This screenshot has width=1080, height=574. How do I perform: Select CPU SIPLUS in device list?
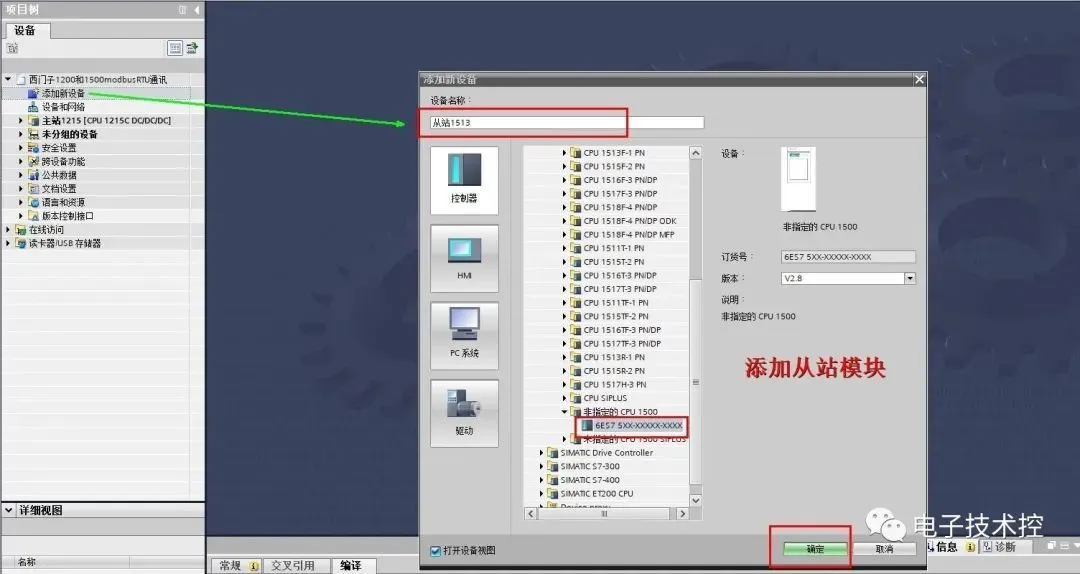pyautogui.click(x=605, y=398)
